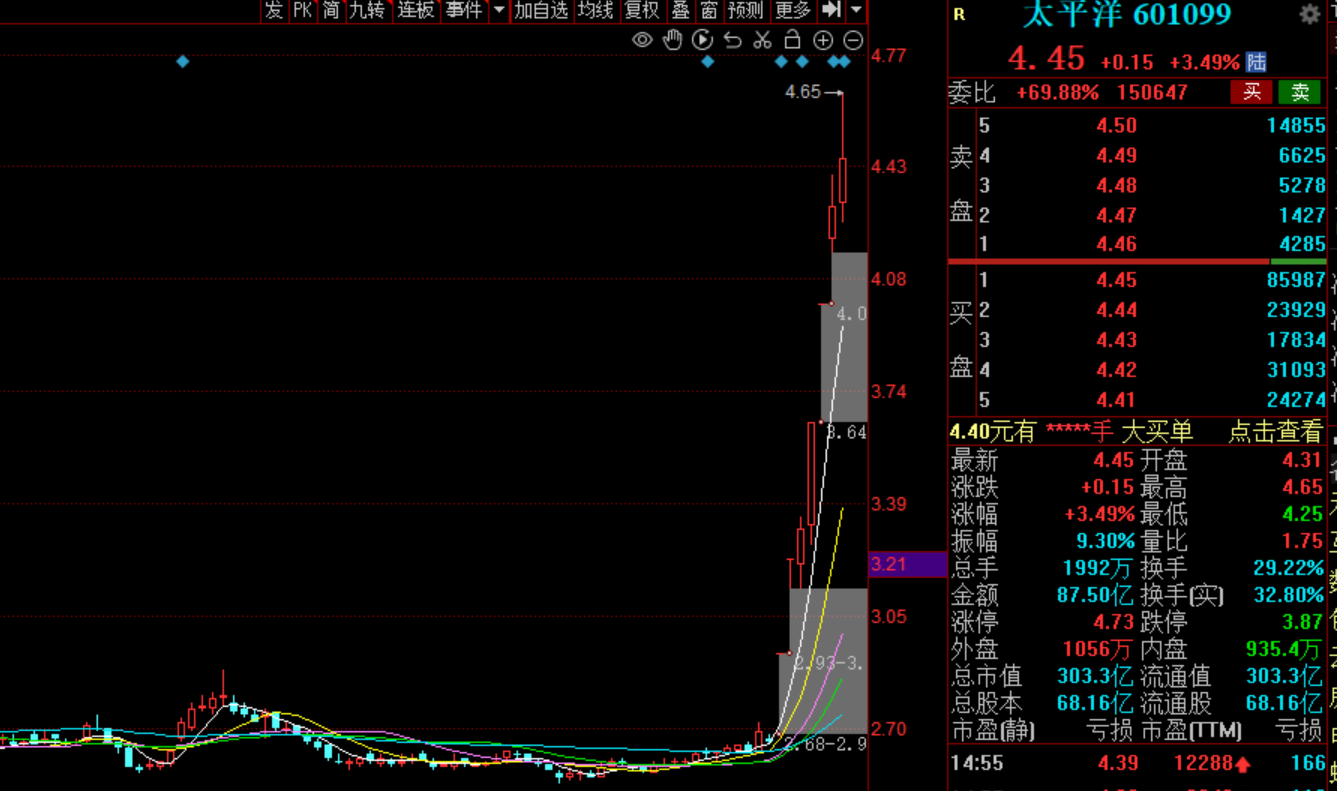Click the undo arrow icon
1337x791 pixels.
pos(733,40)
